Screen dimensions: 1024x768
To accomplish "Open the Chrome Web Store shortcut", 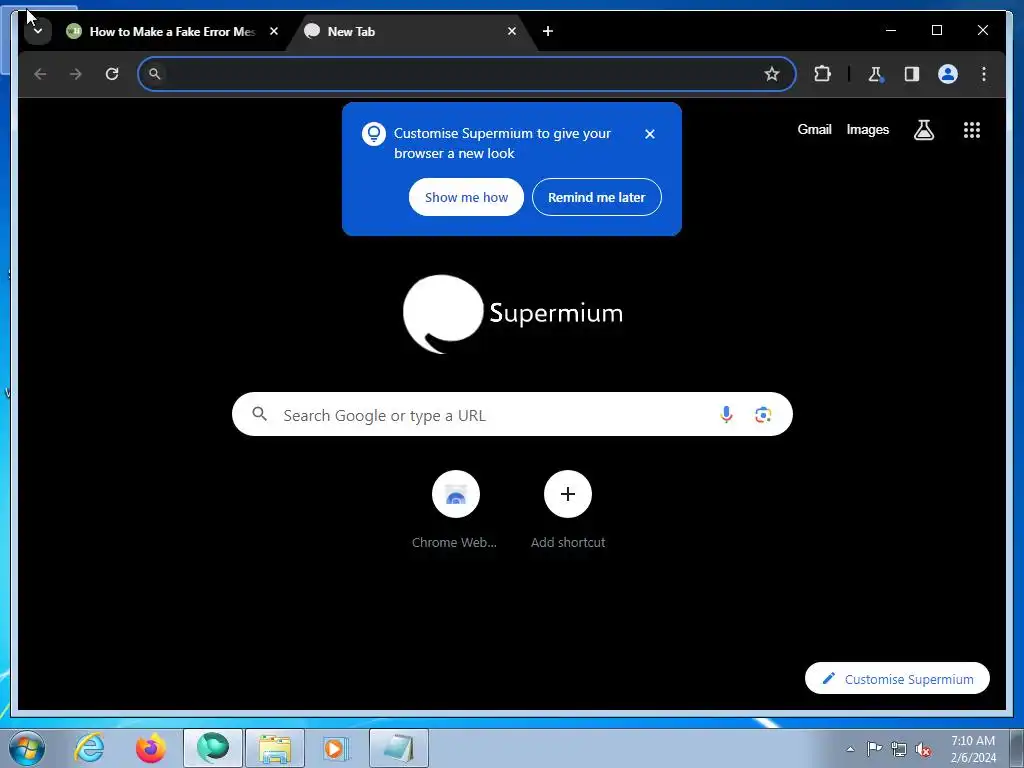I will [x=455, y=509].
